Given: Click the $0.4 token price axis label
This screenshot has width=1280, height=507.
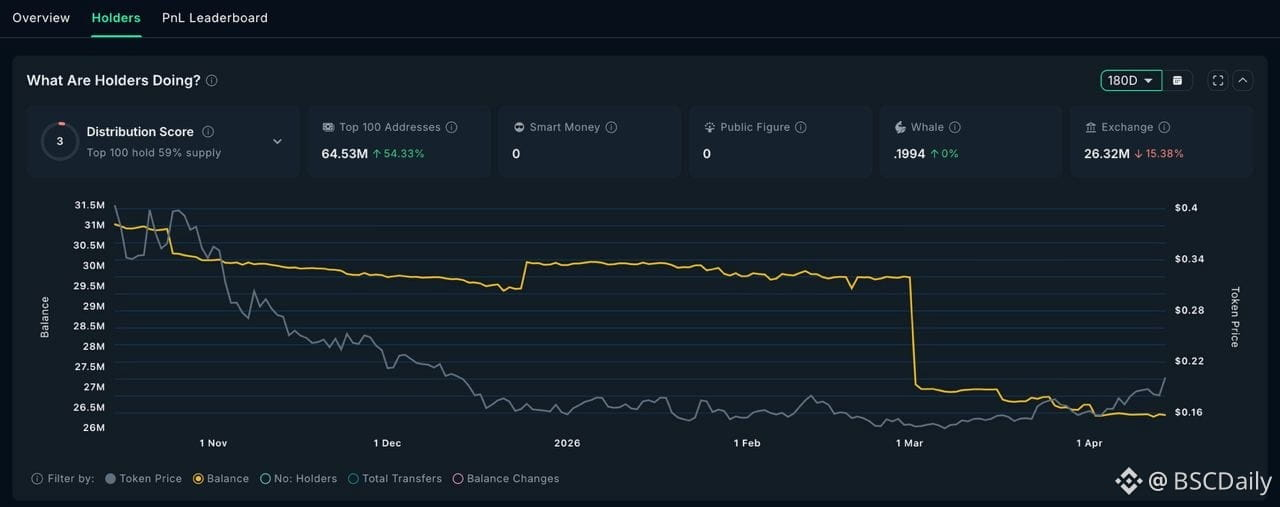Looking at the screenshot, I should [1187, 208].
